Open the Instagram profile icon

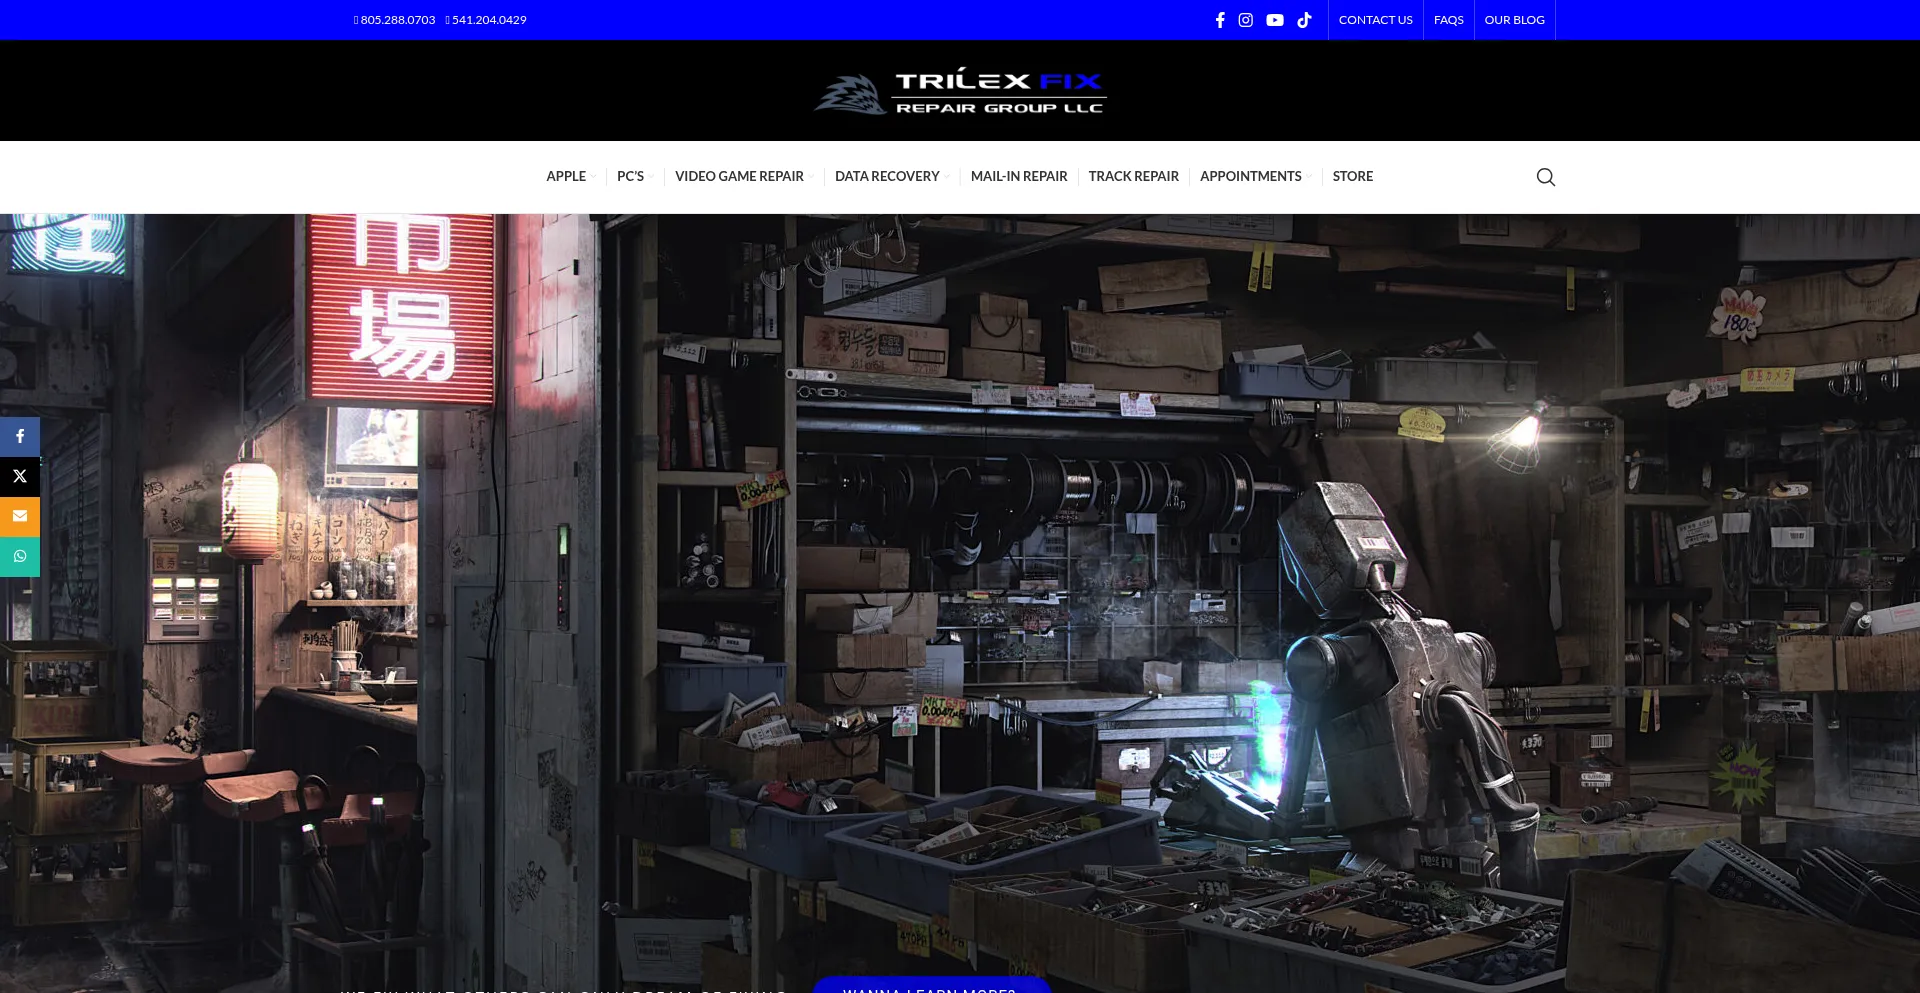[1245, 19]
